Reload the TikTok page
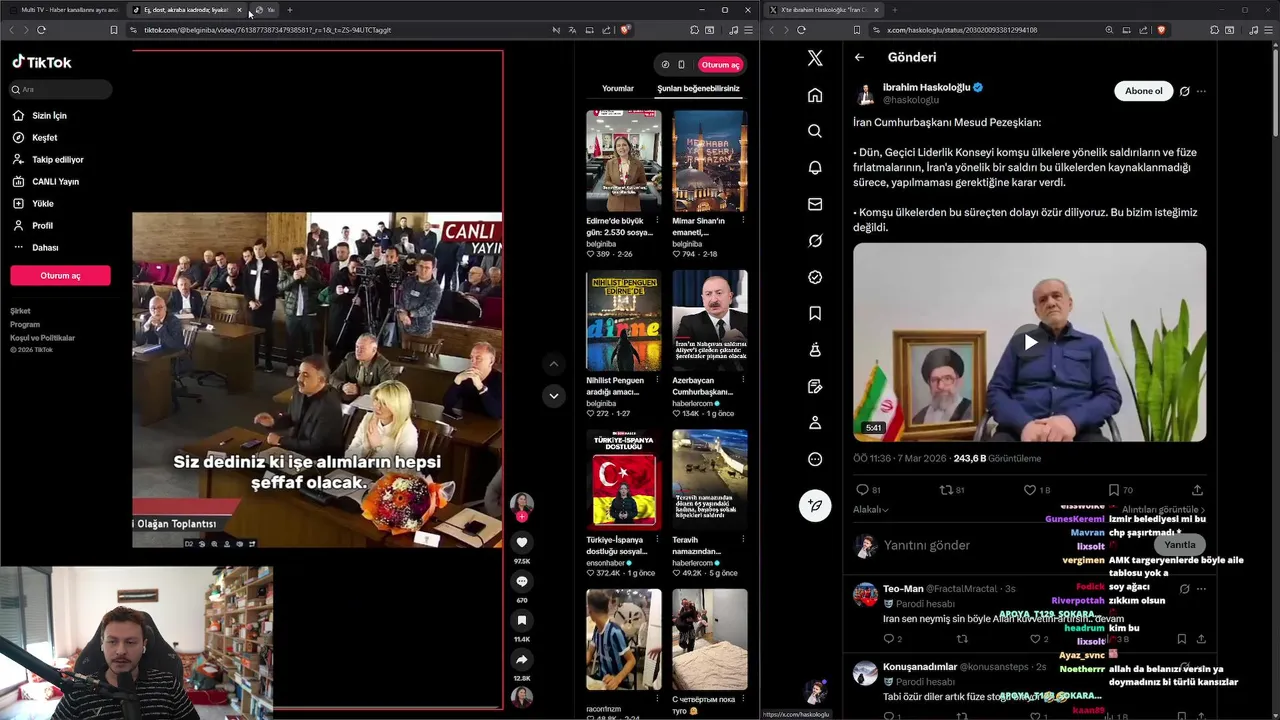 [41, 30]
